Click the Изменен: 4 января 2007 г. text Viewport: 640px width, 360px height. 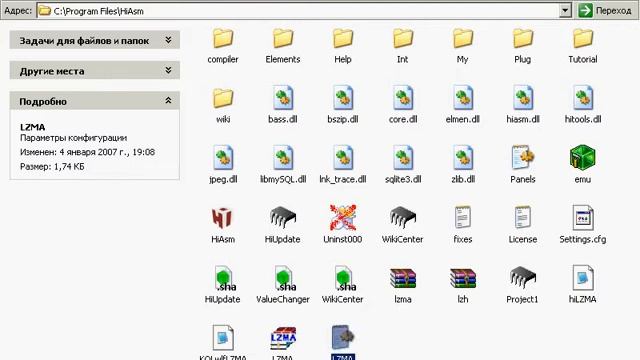87,152
